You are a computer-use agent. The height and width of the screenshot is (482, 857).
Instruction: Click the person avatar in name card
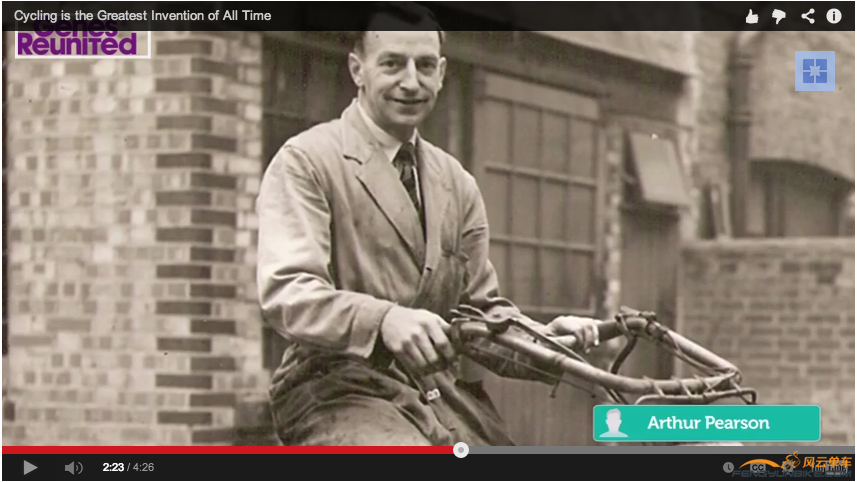[614, 423]
